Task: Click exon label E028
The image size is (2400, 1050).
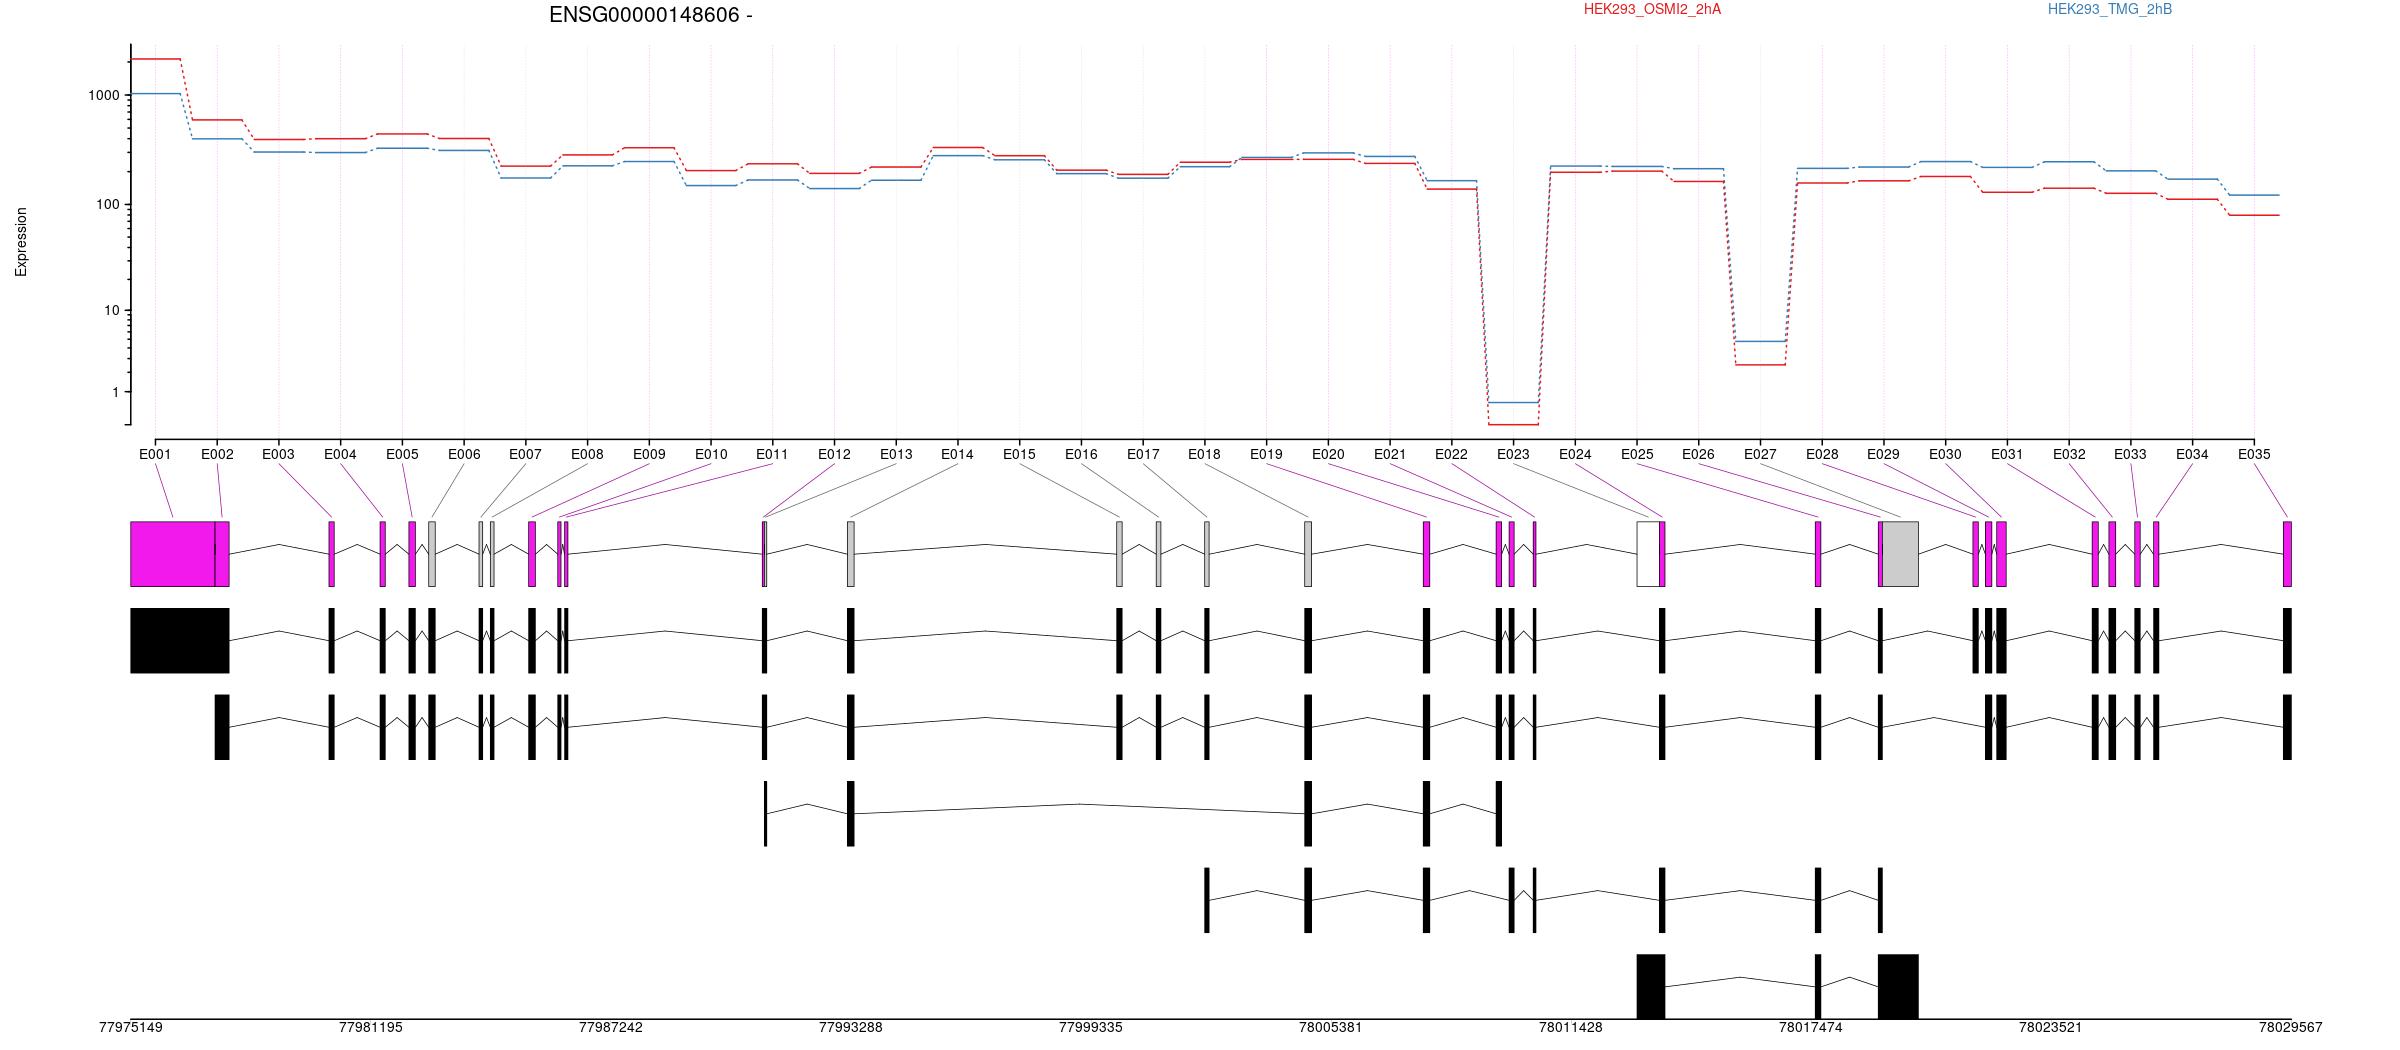Action: pyautogui.click(x=1822, y=454)
